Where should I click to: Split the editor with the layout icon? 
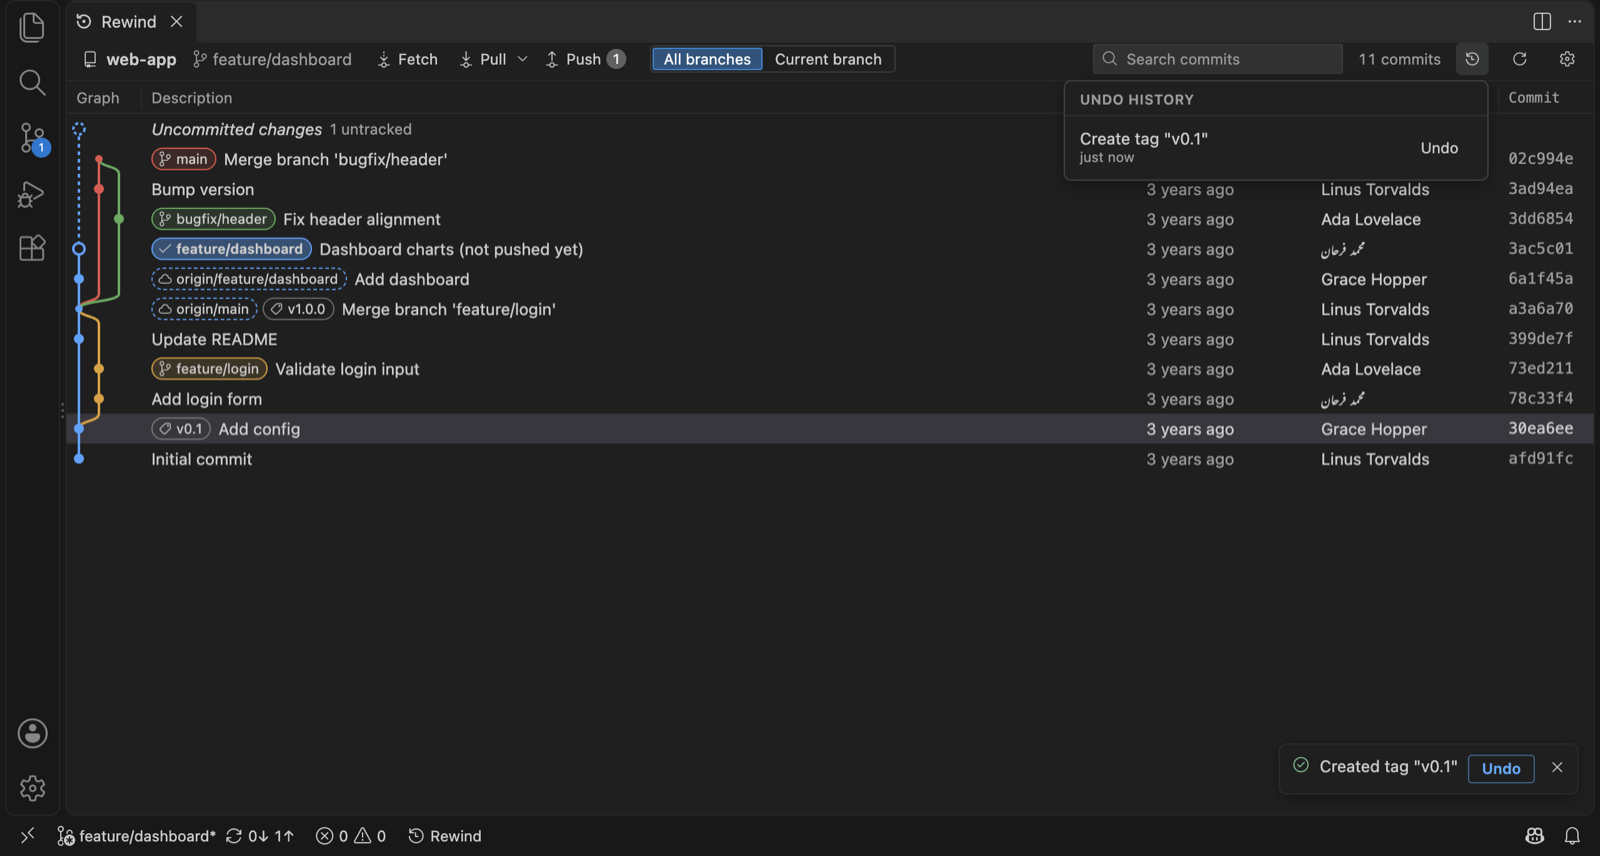[x=1542, y=21]
